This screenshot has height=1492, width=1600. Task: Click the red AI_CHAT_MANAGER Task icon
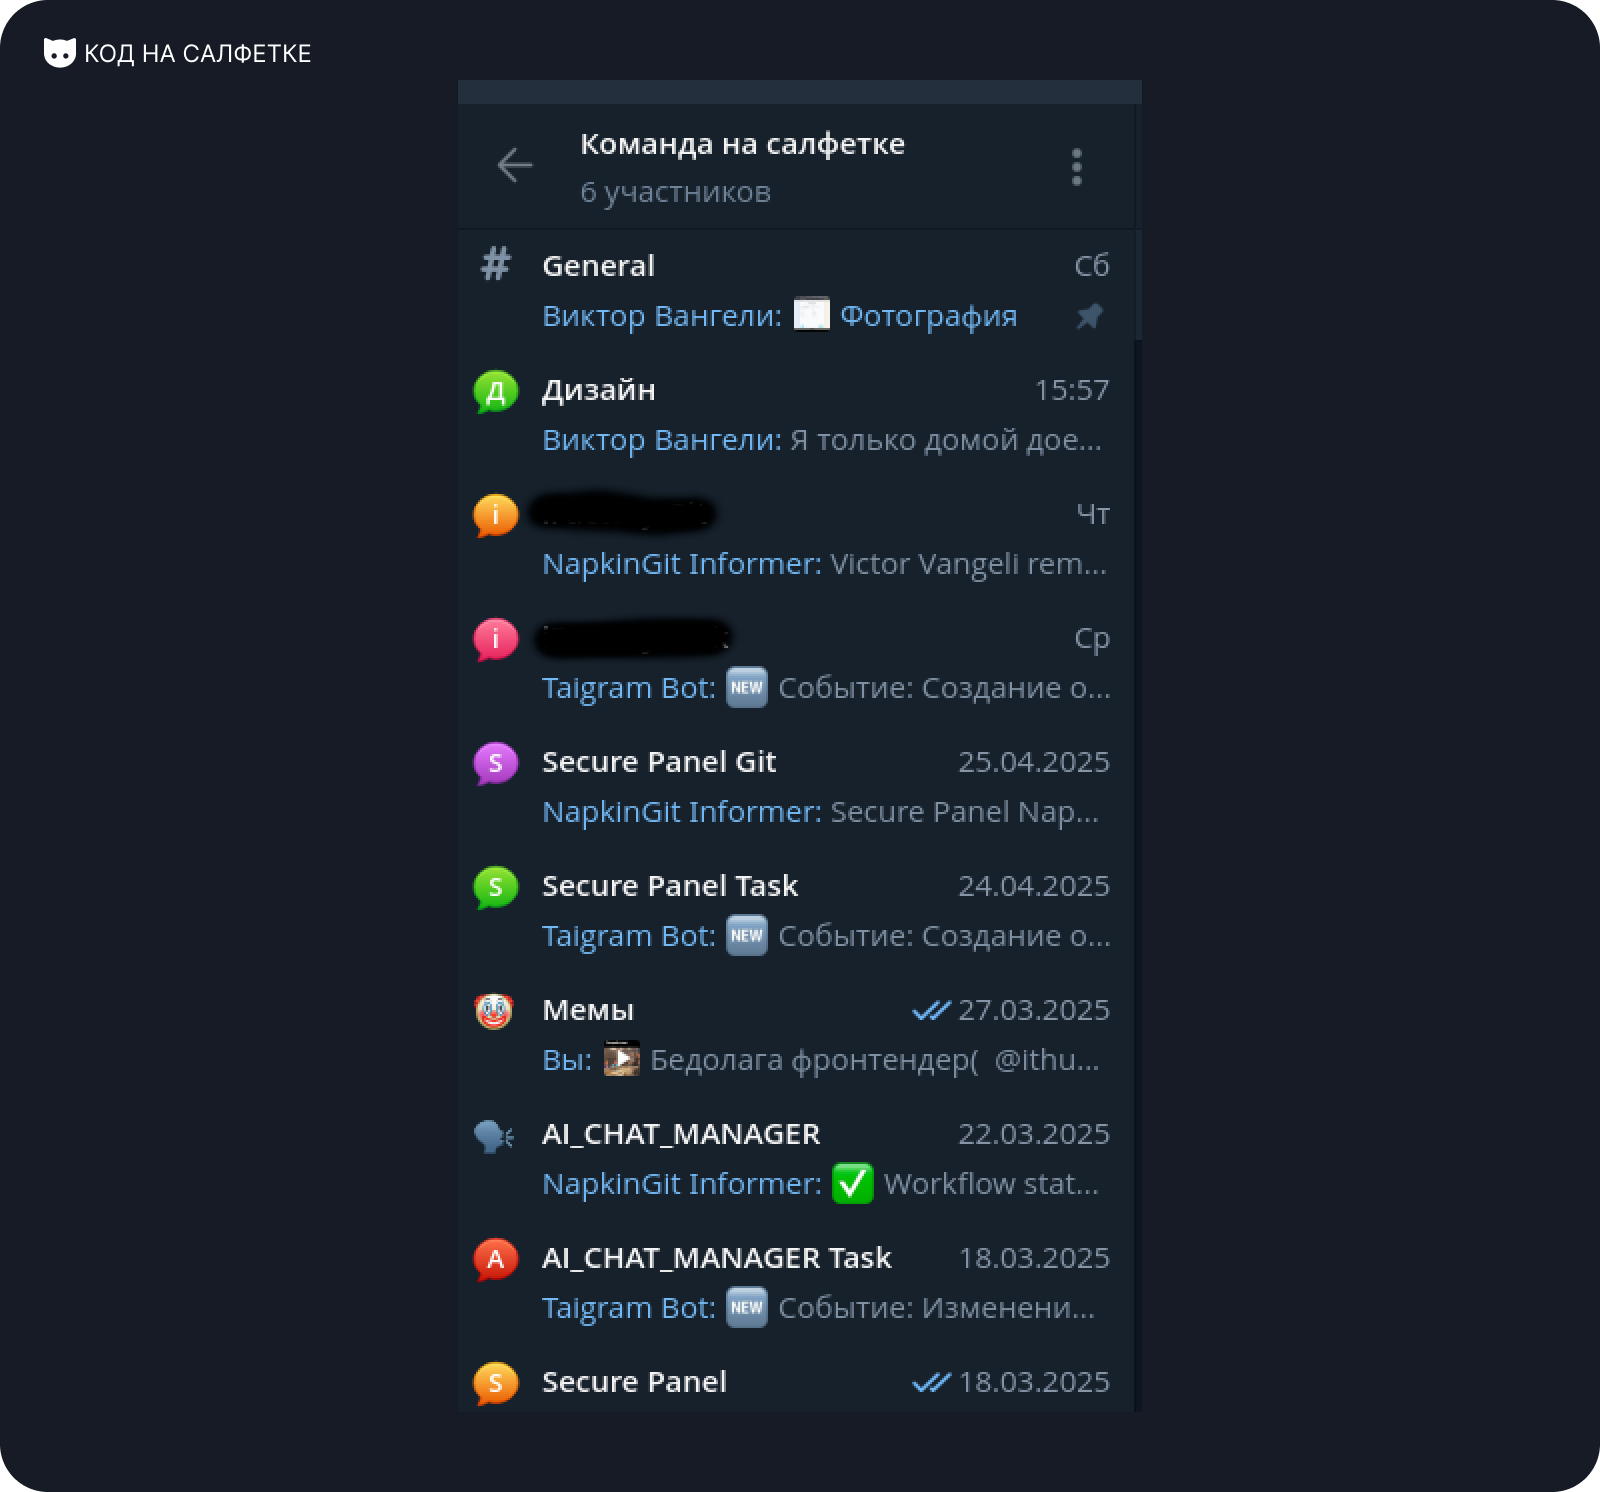pyautogui.click(x=496, y=1259)
